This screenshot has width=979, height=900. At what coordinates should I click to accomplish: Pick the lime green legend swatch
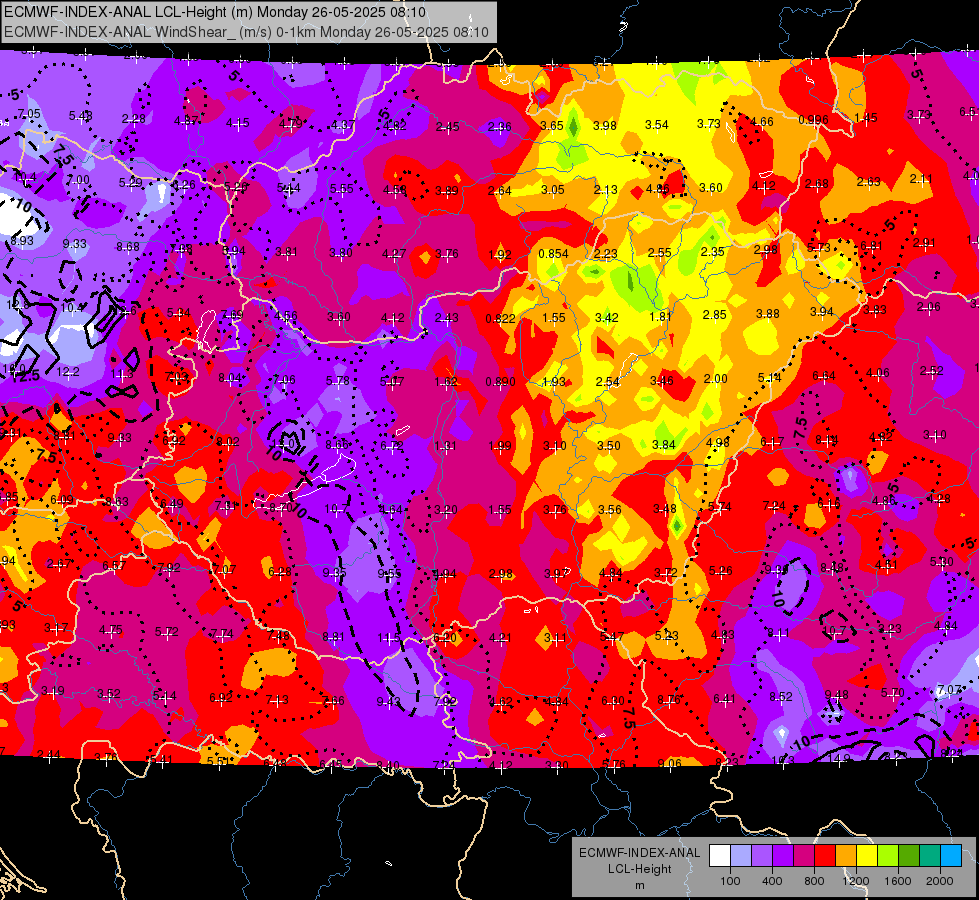tap(888, 856)
